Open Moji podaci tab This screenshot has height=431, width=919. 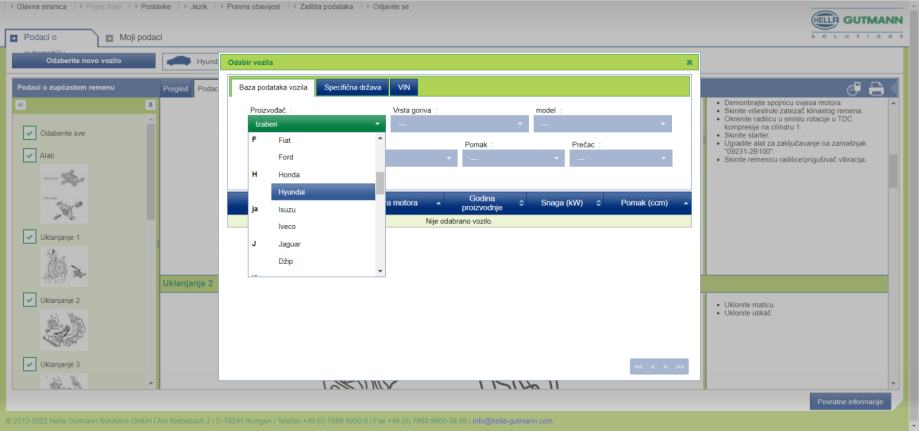coord(141,38)
